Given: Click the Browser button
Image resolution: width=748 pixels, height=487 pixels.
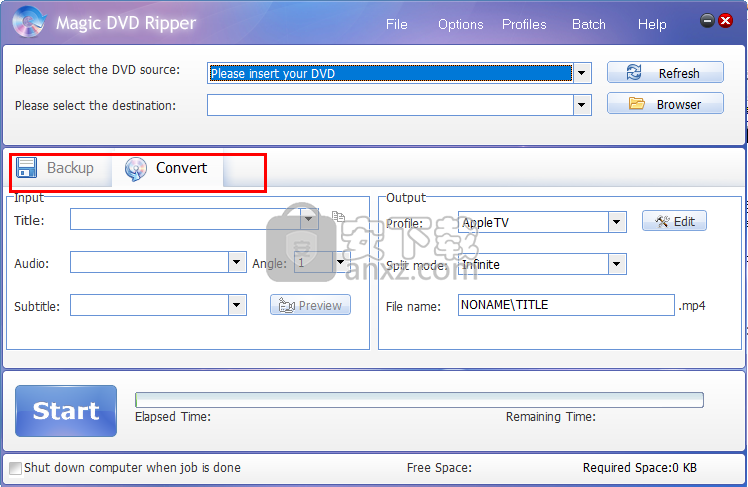Looking at the screenshot, I should [665, 104].
